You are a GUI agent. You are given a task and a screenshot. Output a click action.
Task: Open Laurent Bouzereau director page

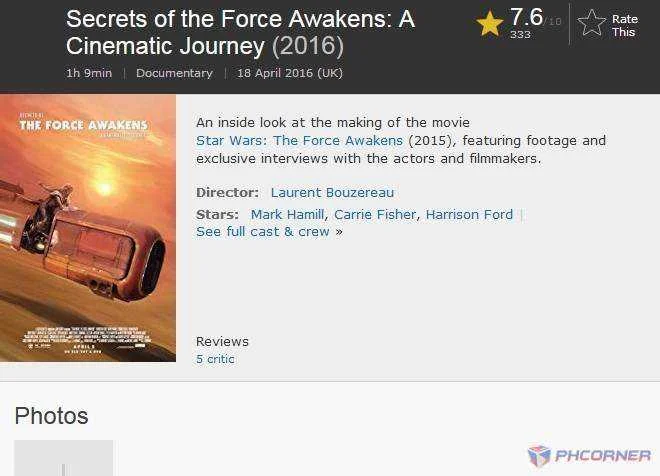click(x=332, y=192)
